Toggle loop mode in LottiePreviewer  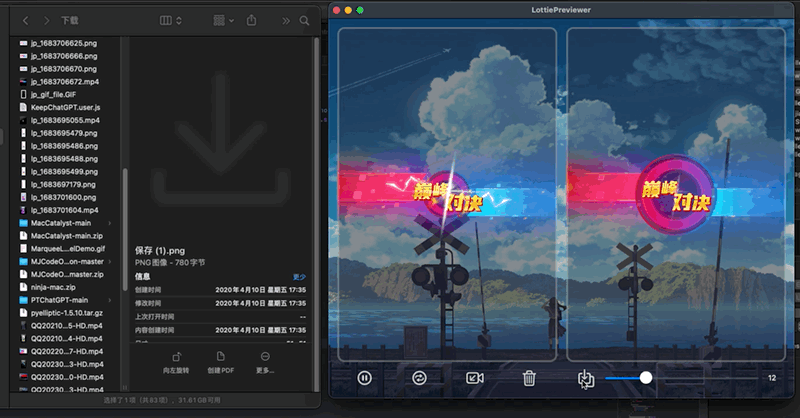click(419, 378)
